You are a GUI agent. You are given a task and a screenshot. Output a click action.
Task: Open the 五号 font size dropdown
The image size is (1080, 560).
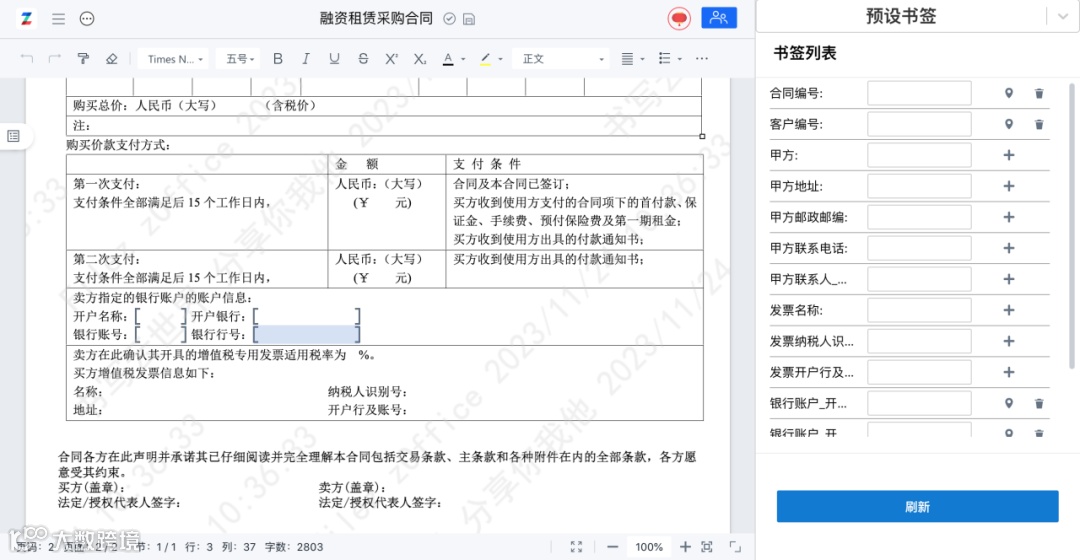tap(240, 59)
